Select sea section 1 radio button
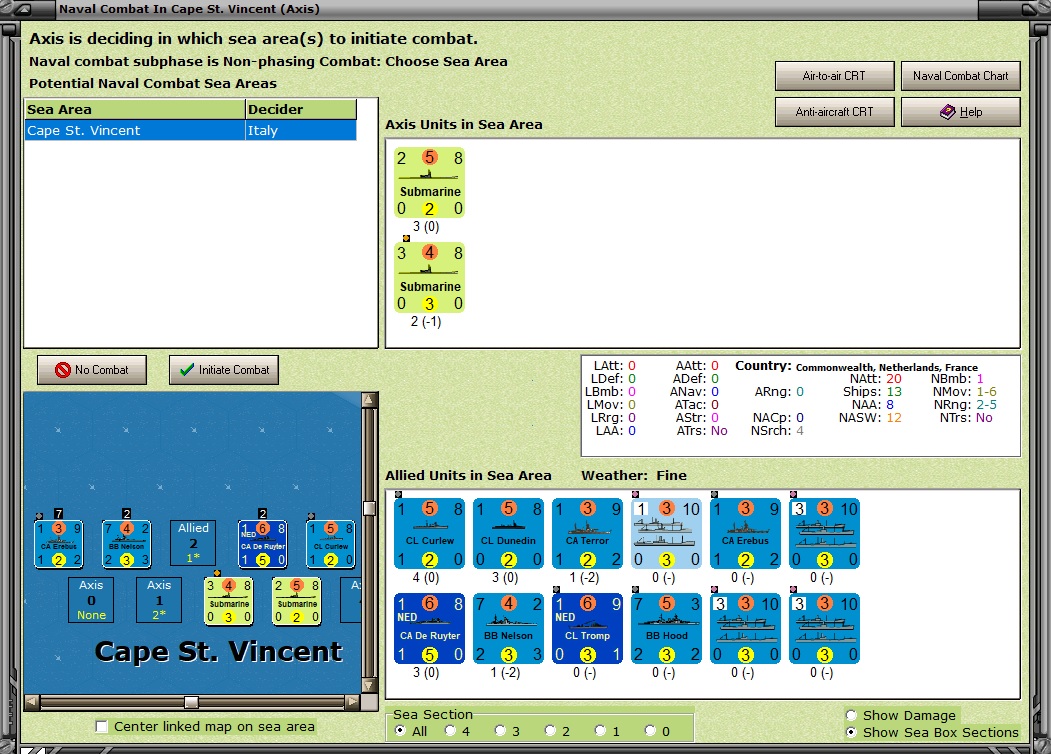This screenshot has height=754, width=1051. (x=601, y=731)
